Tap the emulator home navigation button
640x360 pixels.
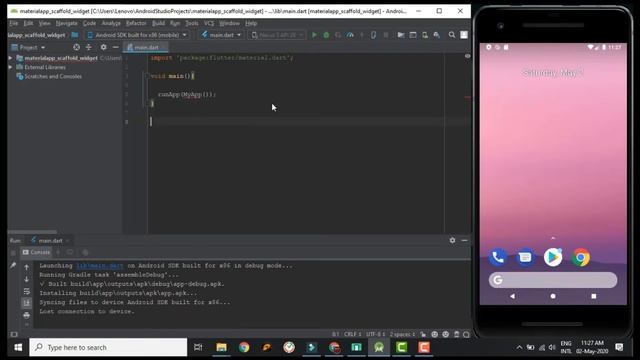coord(553,296)
